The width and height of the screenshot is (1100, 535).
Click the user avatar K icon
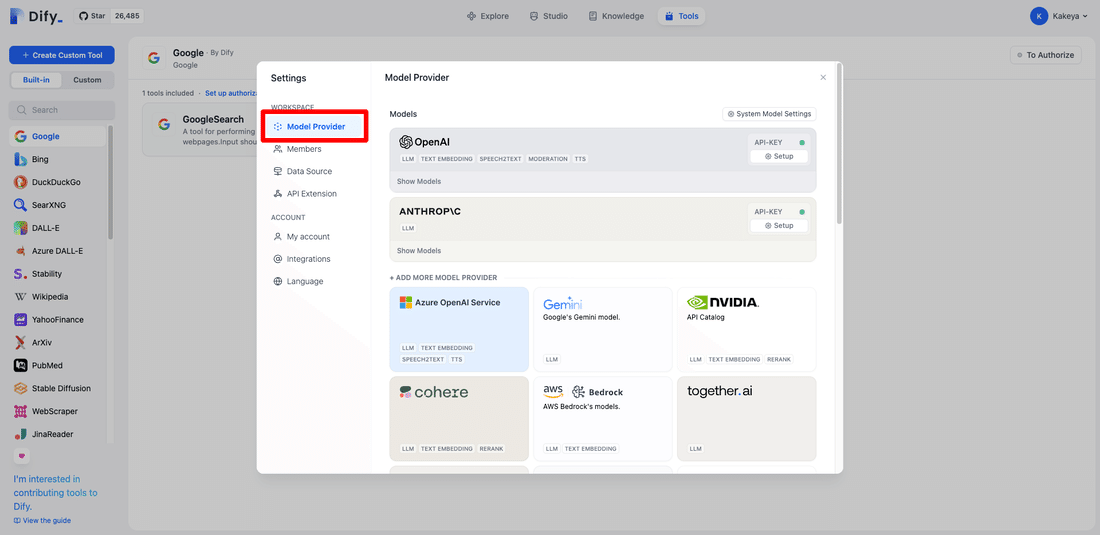[1038, 15]
